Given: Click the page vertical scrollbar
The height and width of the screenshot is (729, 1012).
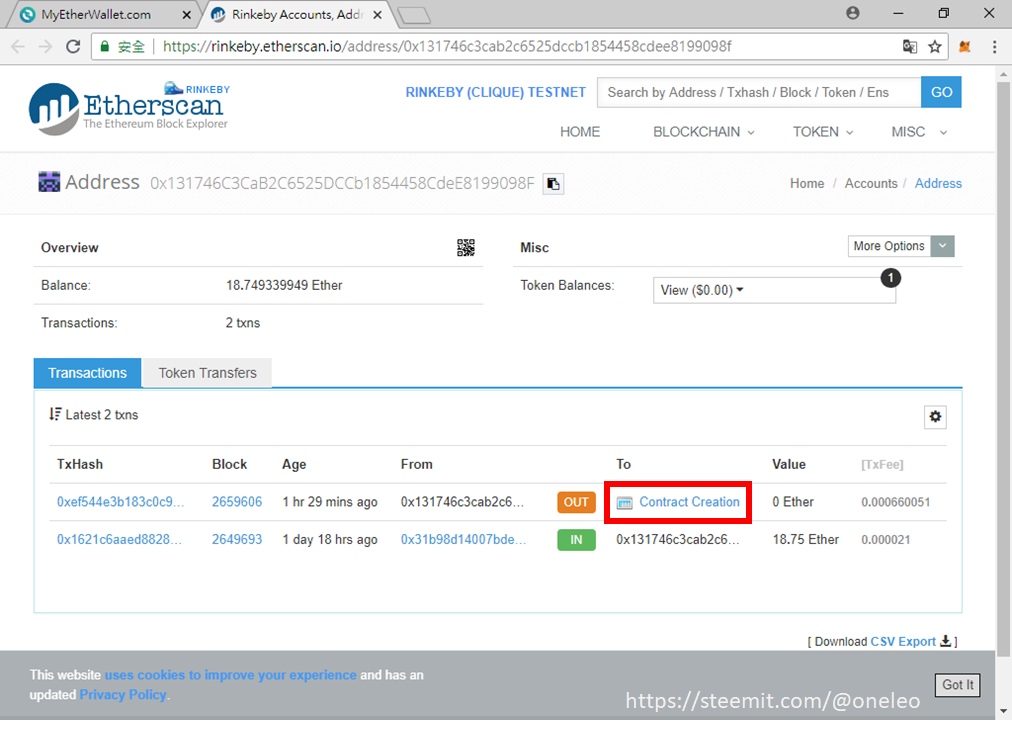Looking at the screenshot, I should [1003, 368].
